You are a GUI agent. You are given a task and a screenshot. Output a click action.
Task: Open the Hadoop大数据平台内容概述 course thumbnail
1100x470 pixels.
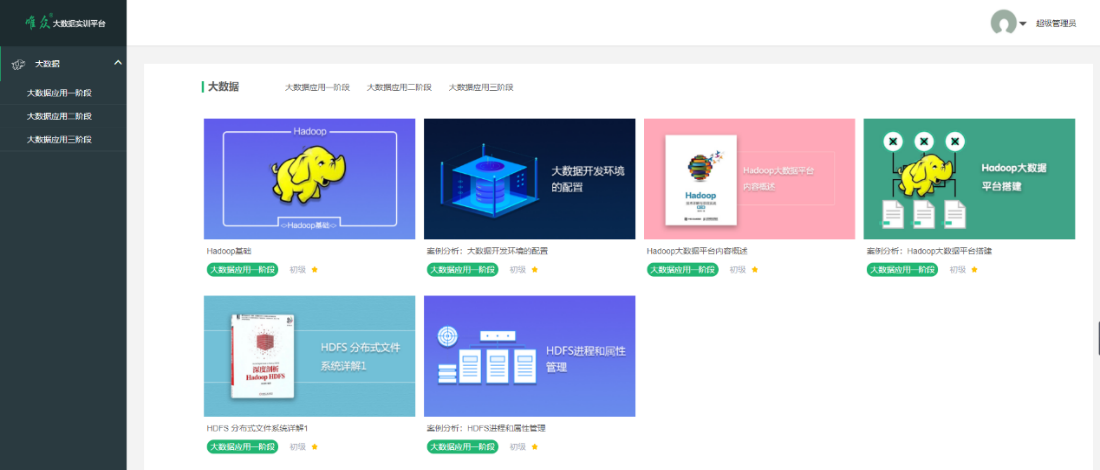pos(749,179)
